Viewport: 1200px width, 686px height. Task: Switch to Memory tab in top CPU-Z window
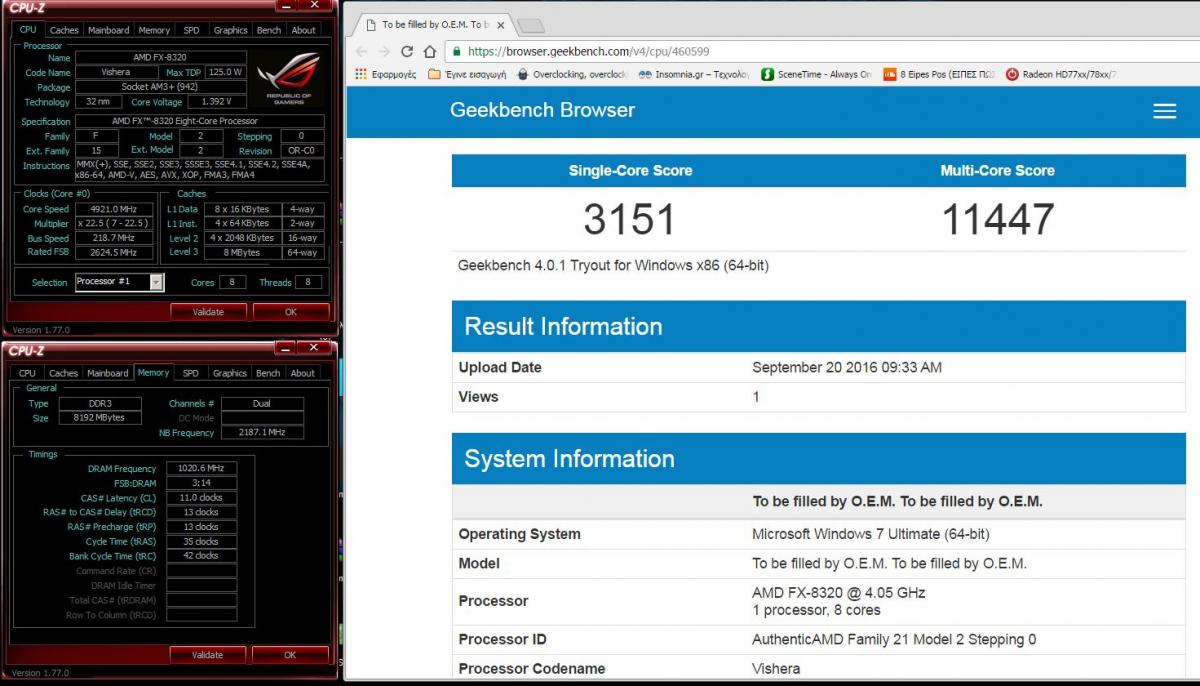tap(154, 30)
